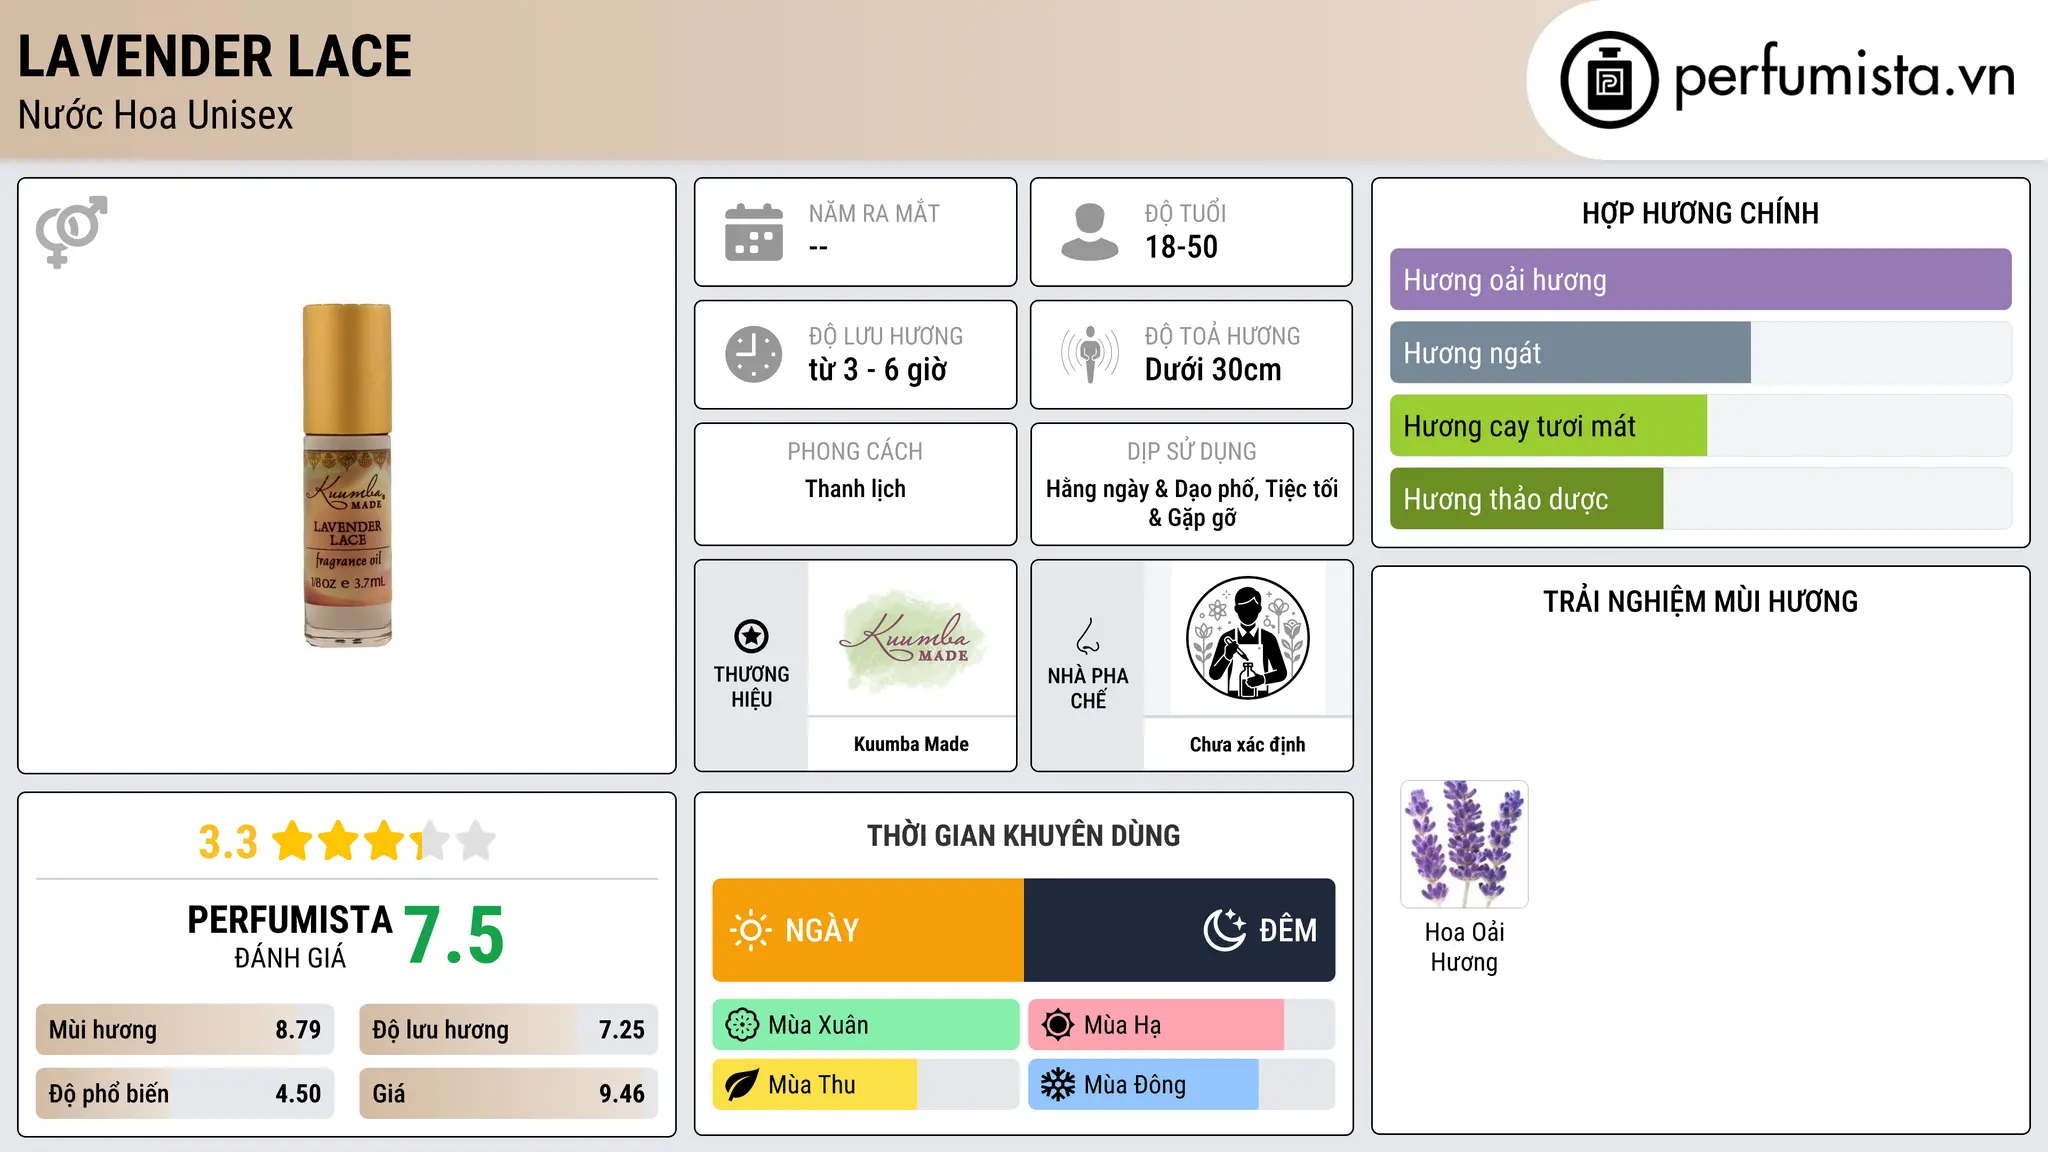This screenshot has width=2048, height=1152.
Task: Click the sun icon for Mùa Hạ
Action: pos(1058,1025)
